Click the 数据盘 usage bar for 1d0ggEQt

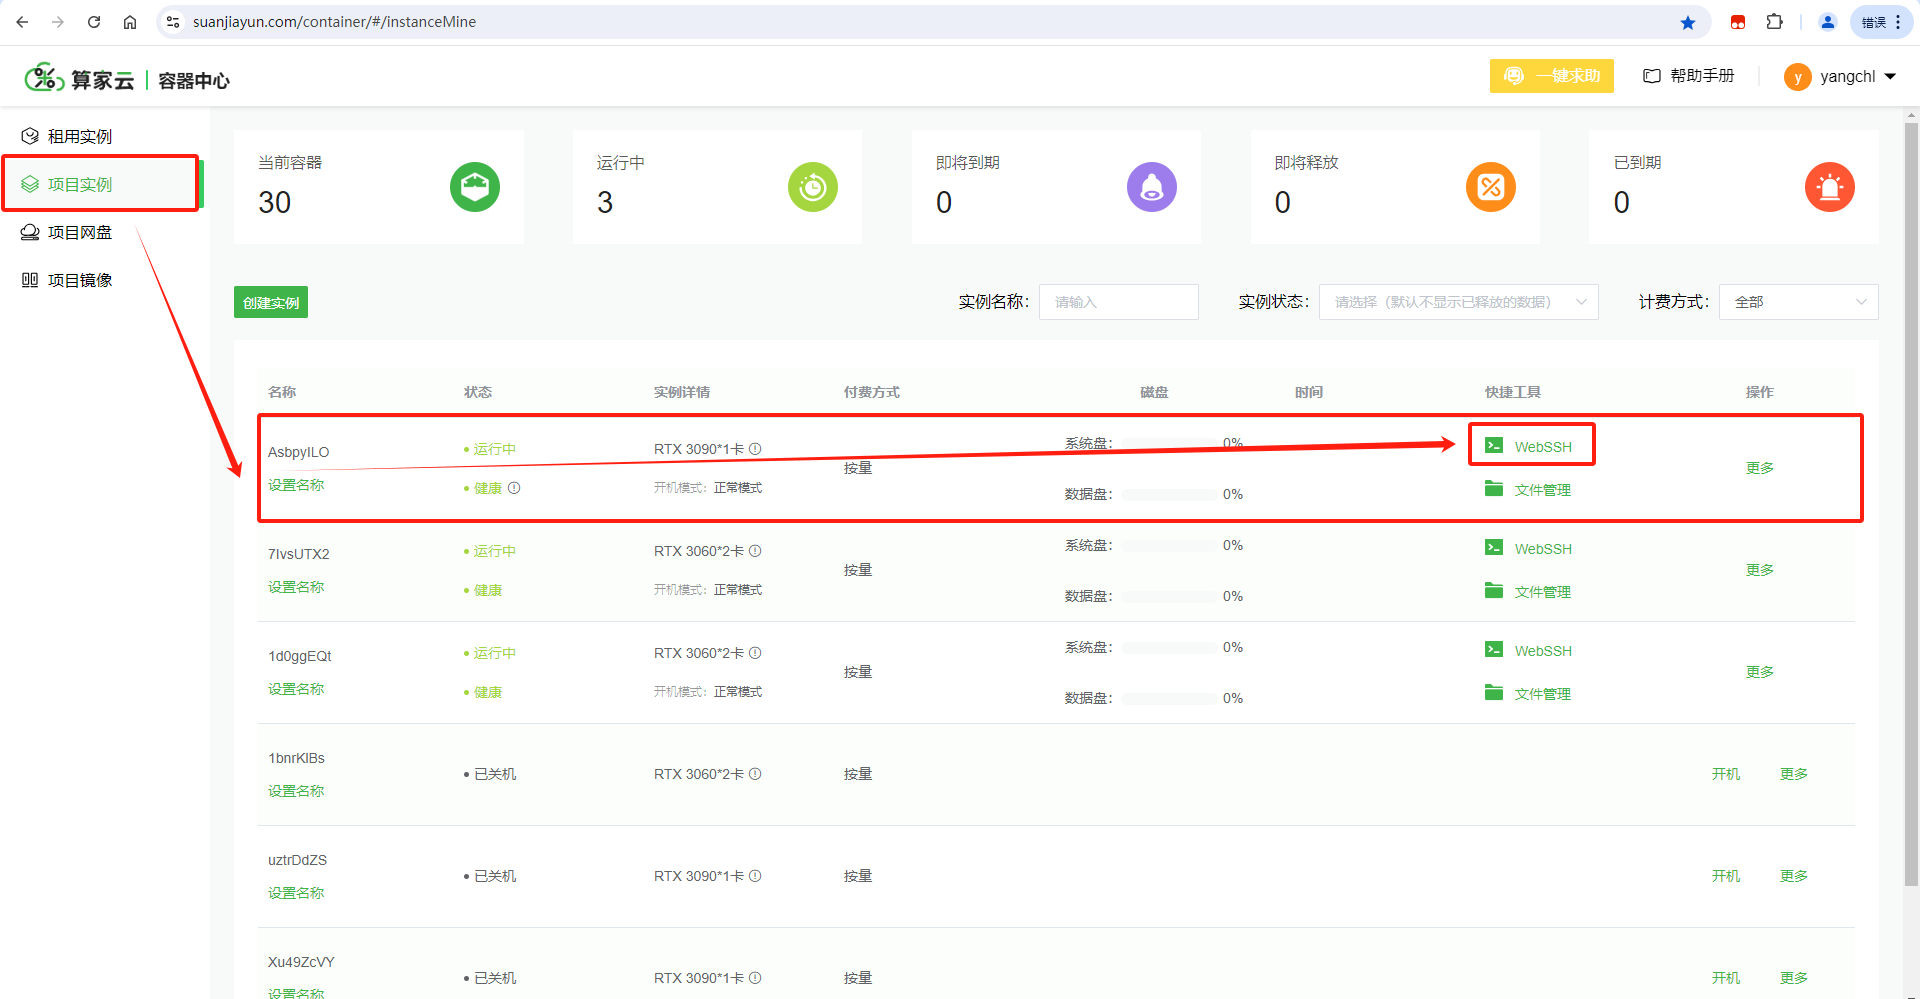coord(1170,698)
